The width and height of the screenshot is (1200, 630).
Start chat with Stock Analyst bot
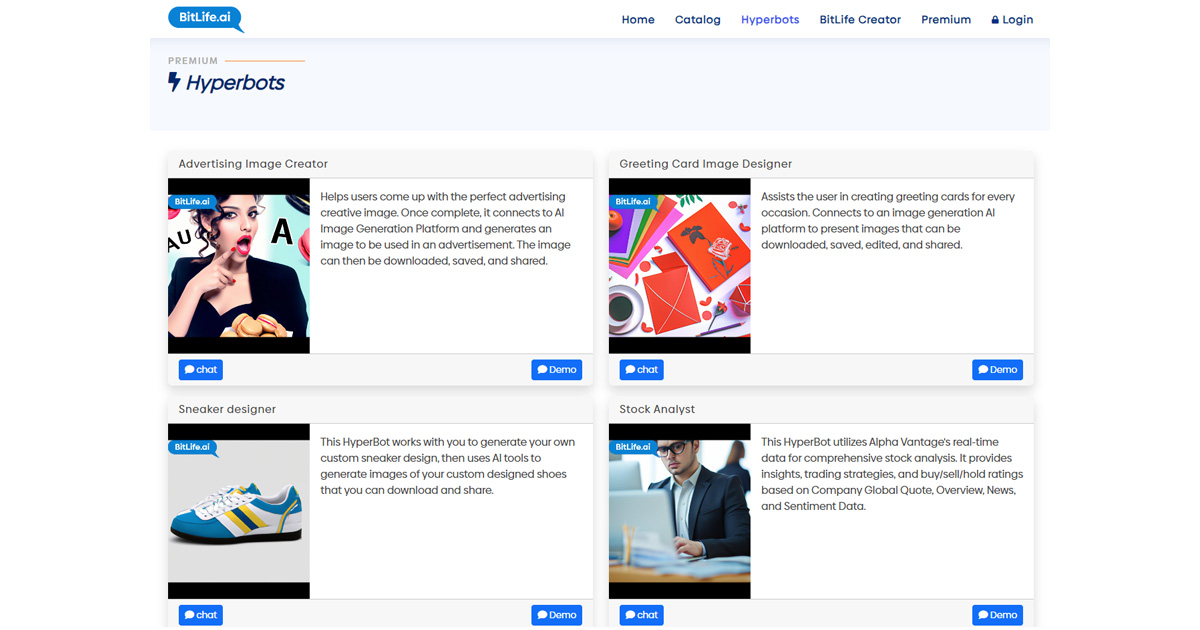click(x=642, y=615)
